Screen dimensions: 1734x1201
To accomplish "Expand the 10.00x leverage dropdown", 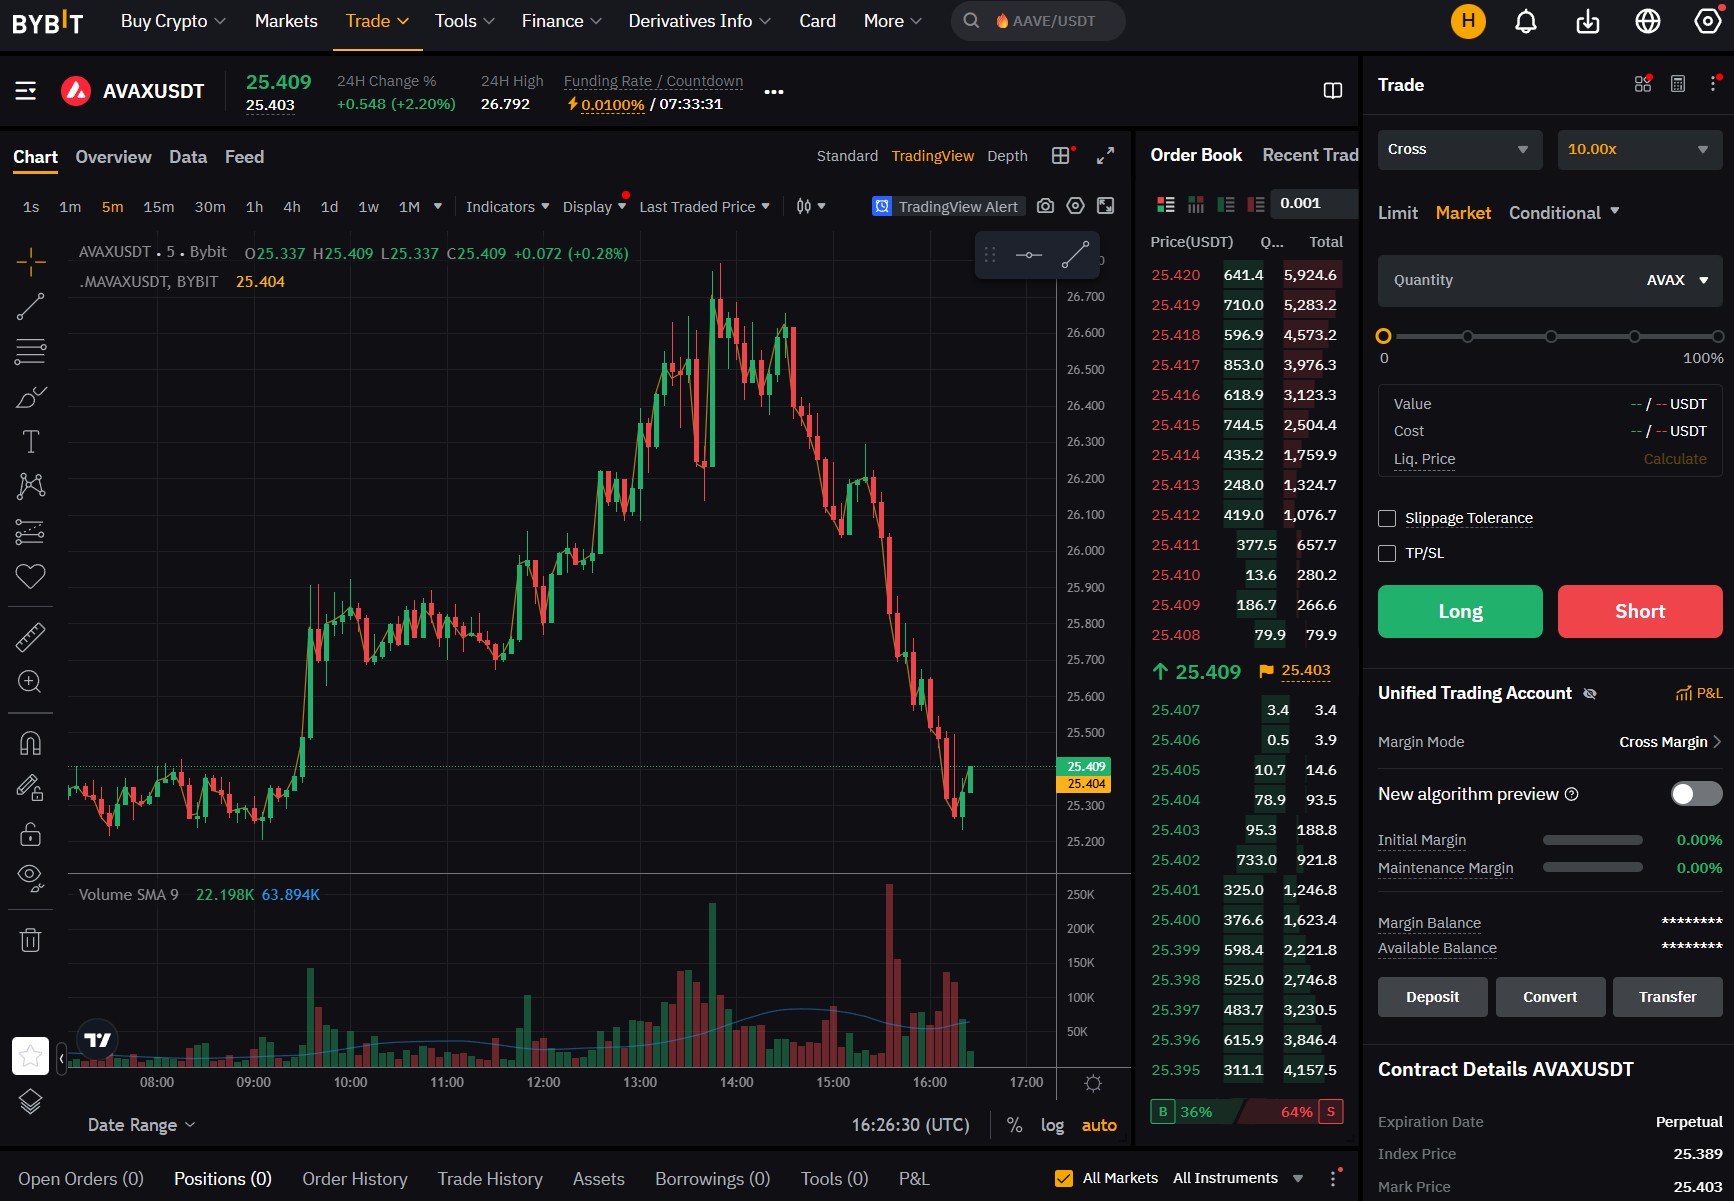I will point(1639,150).
